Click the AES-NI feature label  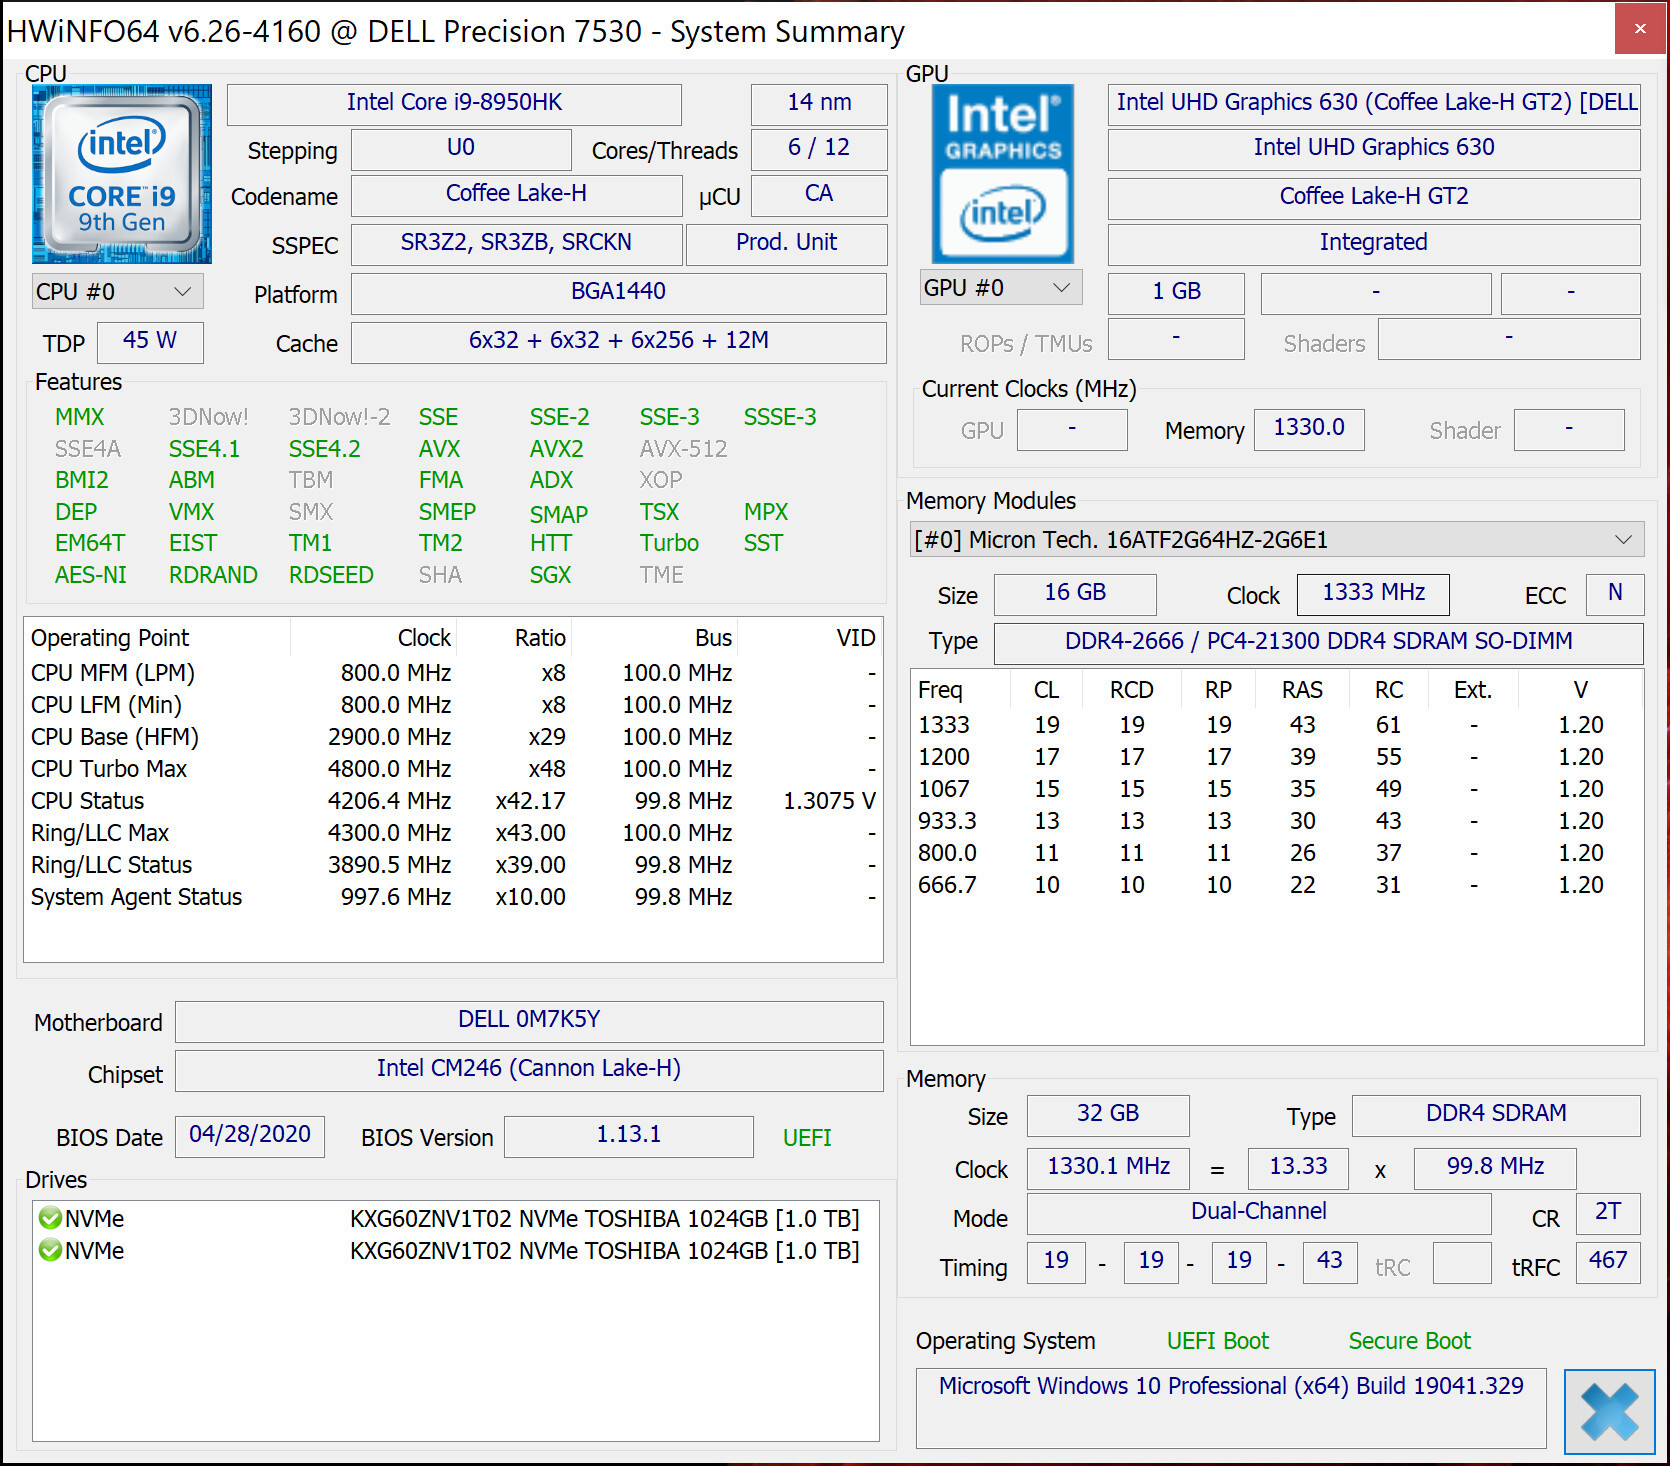(x=91, y=575)
